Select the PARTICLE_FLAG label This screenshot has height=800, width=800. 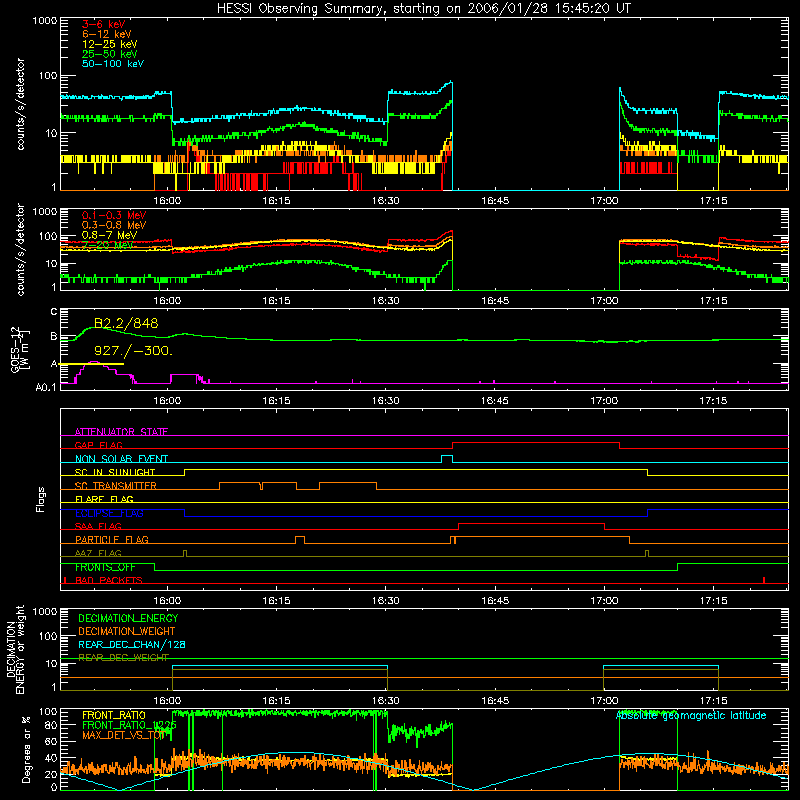click(x=112, y=540)
